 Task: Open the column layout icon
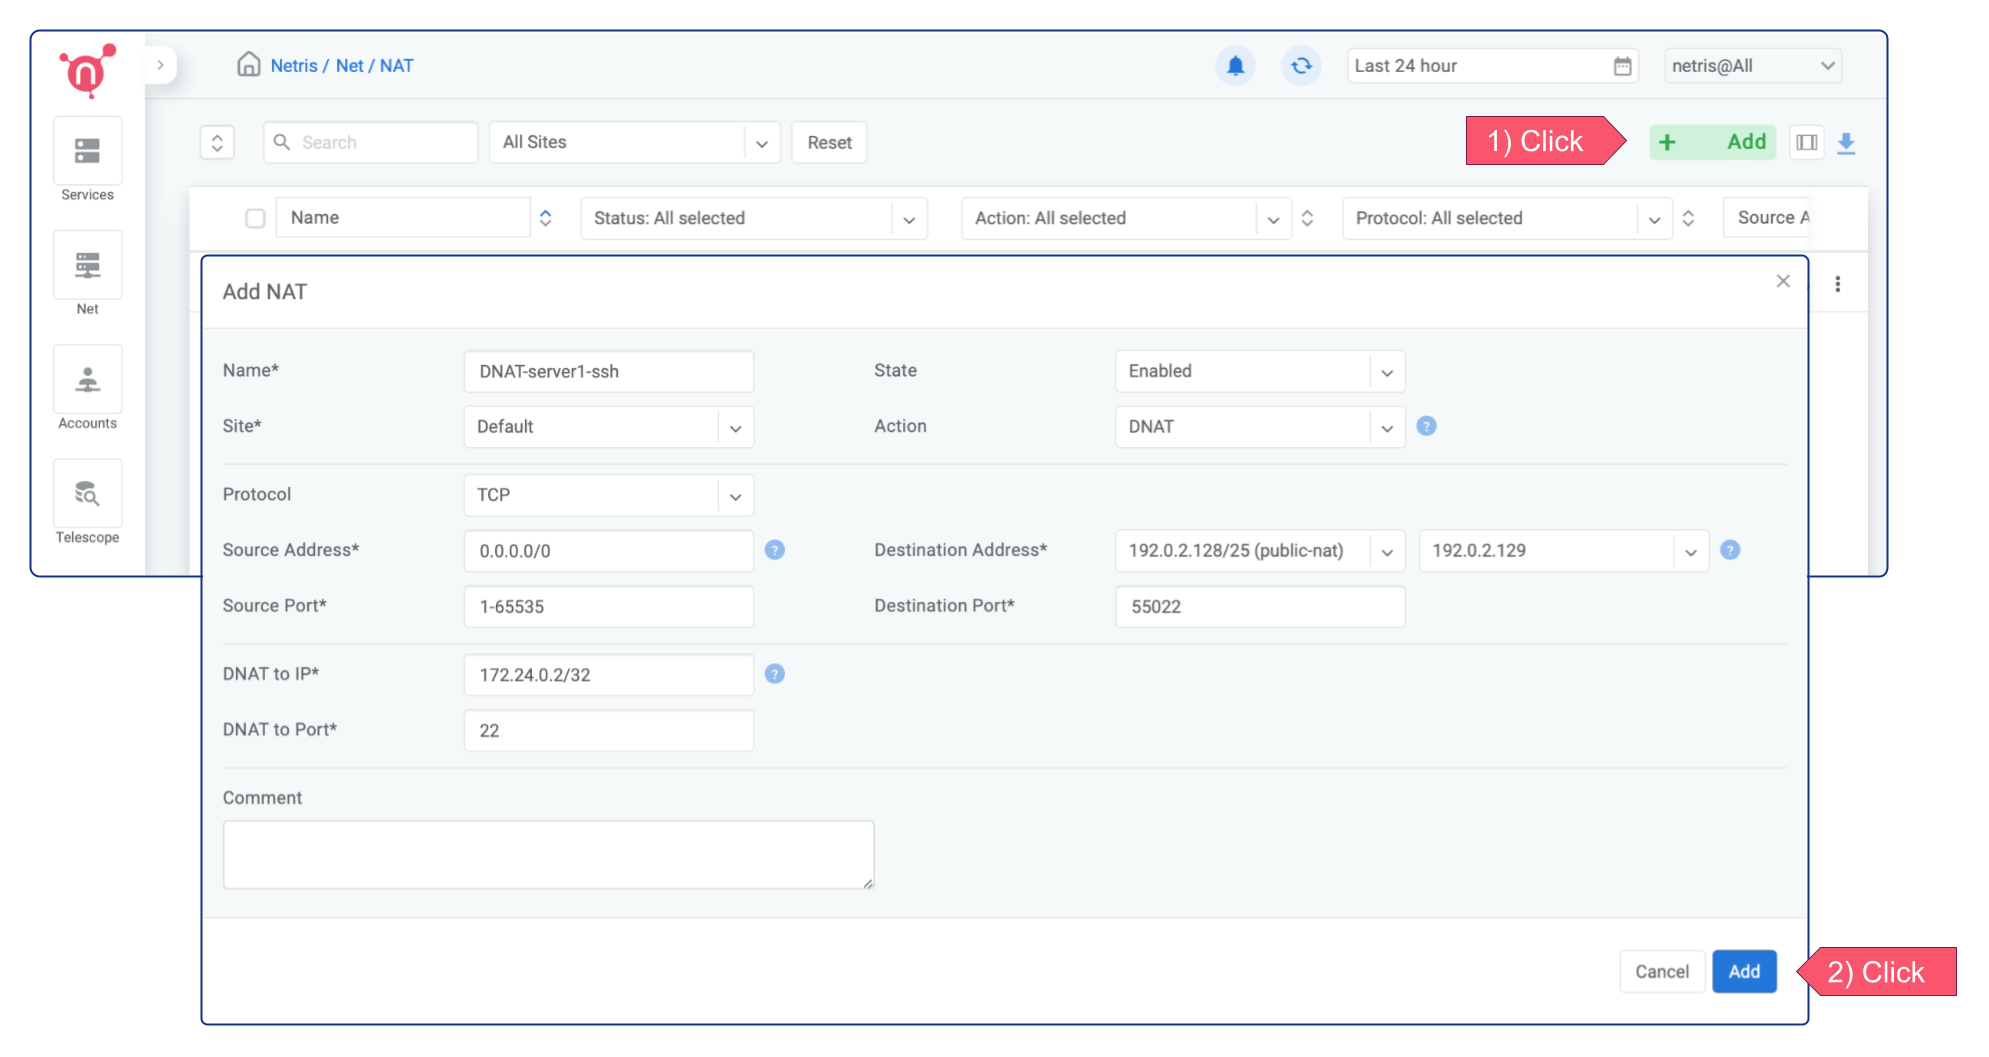point(1806,143)
